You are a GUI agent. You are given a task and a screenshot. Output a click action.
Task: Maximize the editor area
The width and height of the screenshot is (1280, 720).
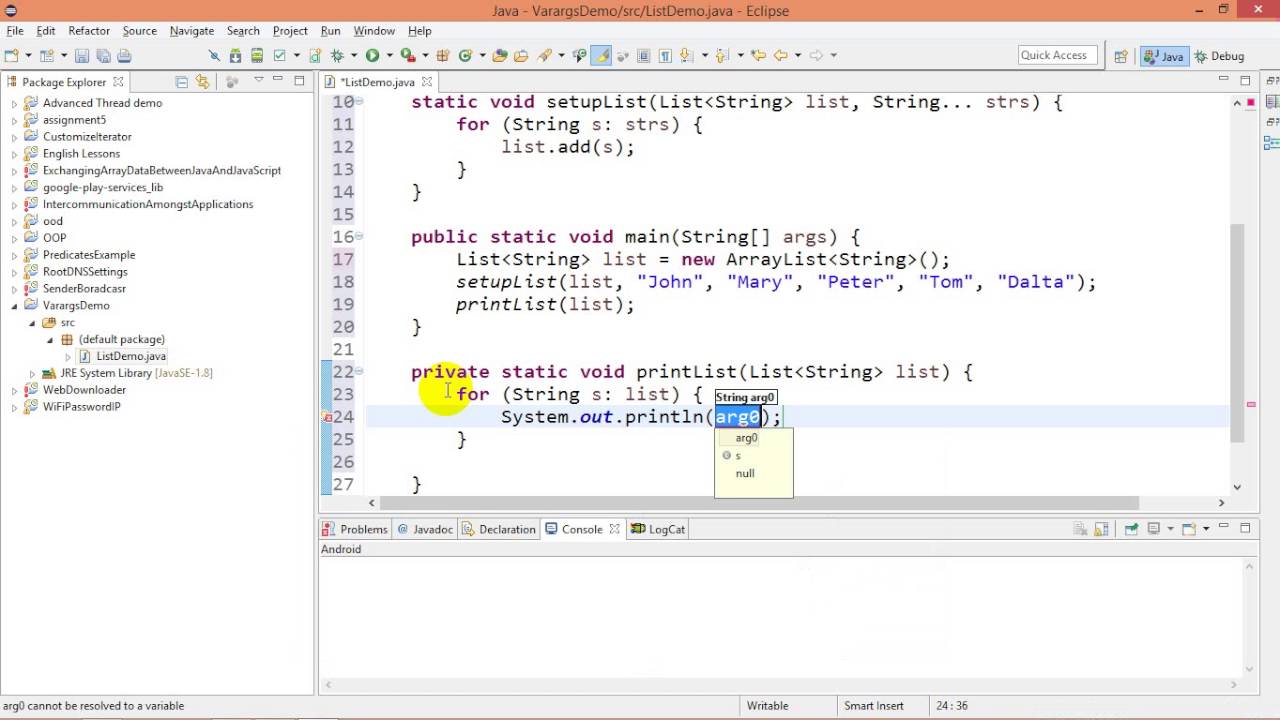(x=1245, y=81)
